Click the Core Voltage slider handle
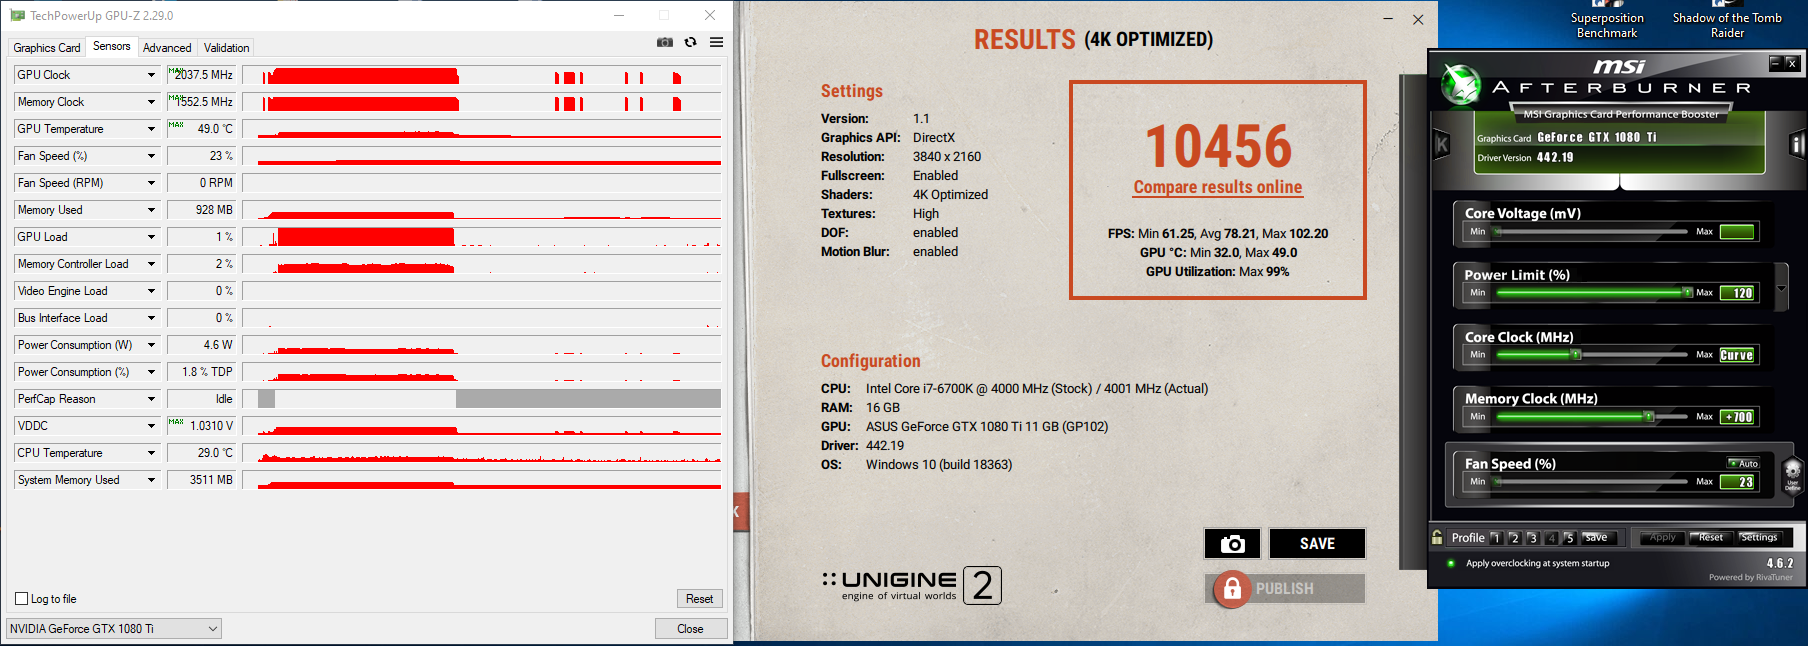This screenshot has height=646, width=1808. (x=1499, y=232)
